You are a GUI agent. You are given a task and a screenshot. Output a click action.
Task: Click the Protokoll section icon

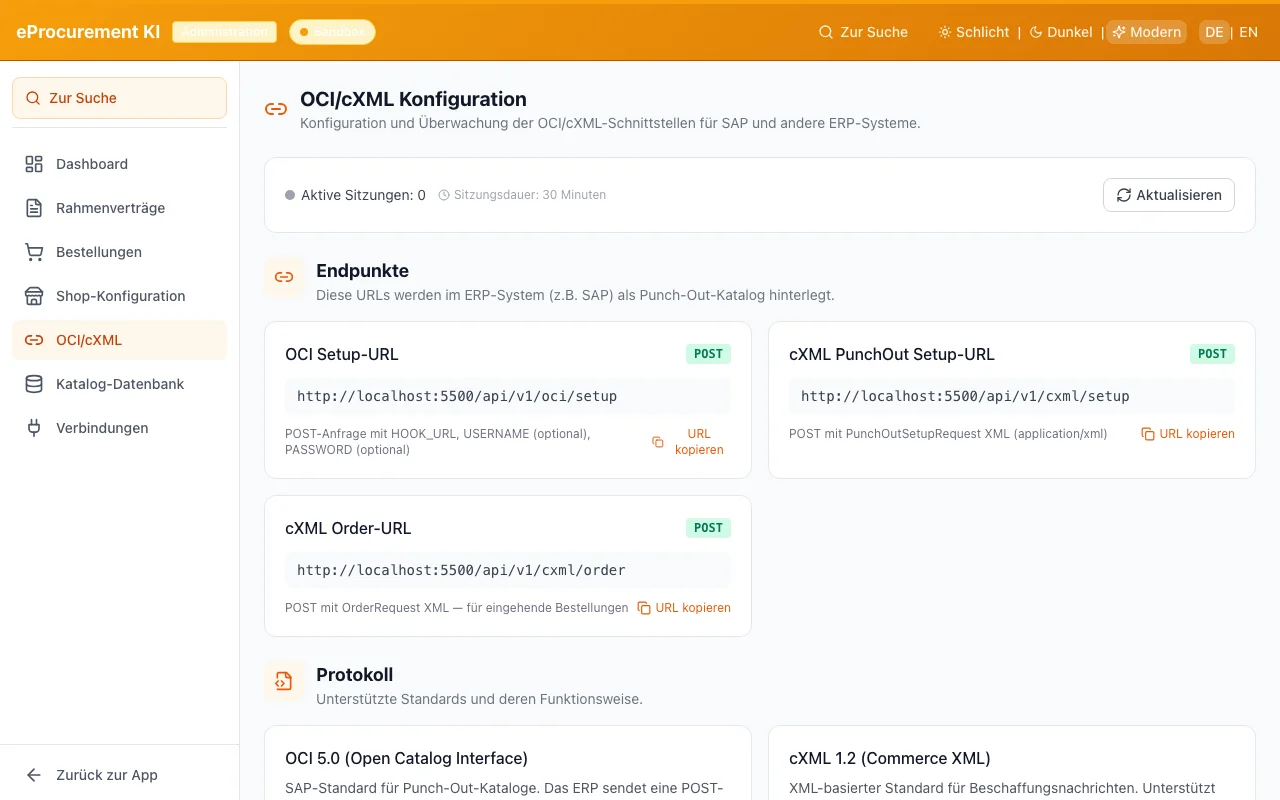coord(284,681)
